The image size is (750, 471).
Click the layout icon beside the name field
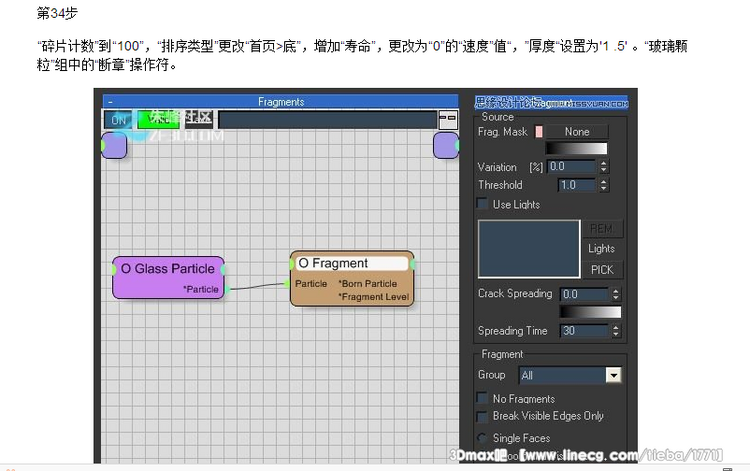click(448, 120)
